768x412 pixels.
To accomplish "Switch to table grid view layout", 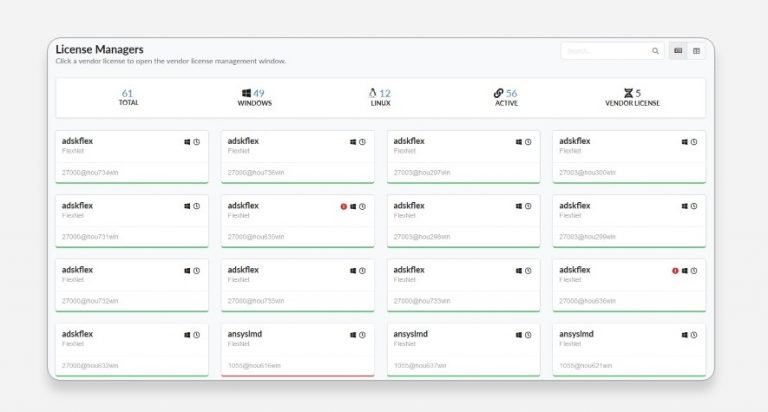I will tap(696, 51).
